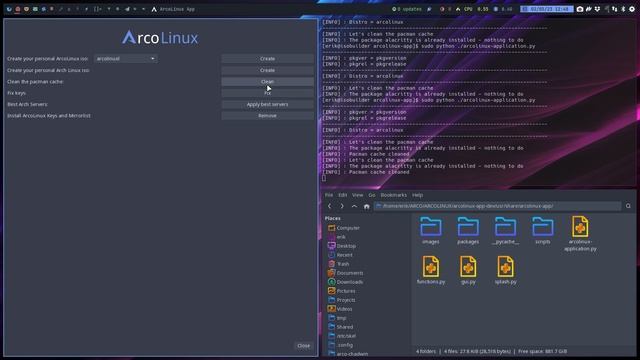Click the file manager path bar

498,206
